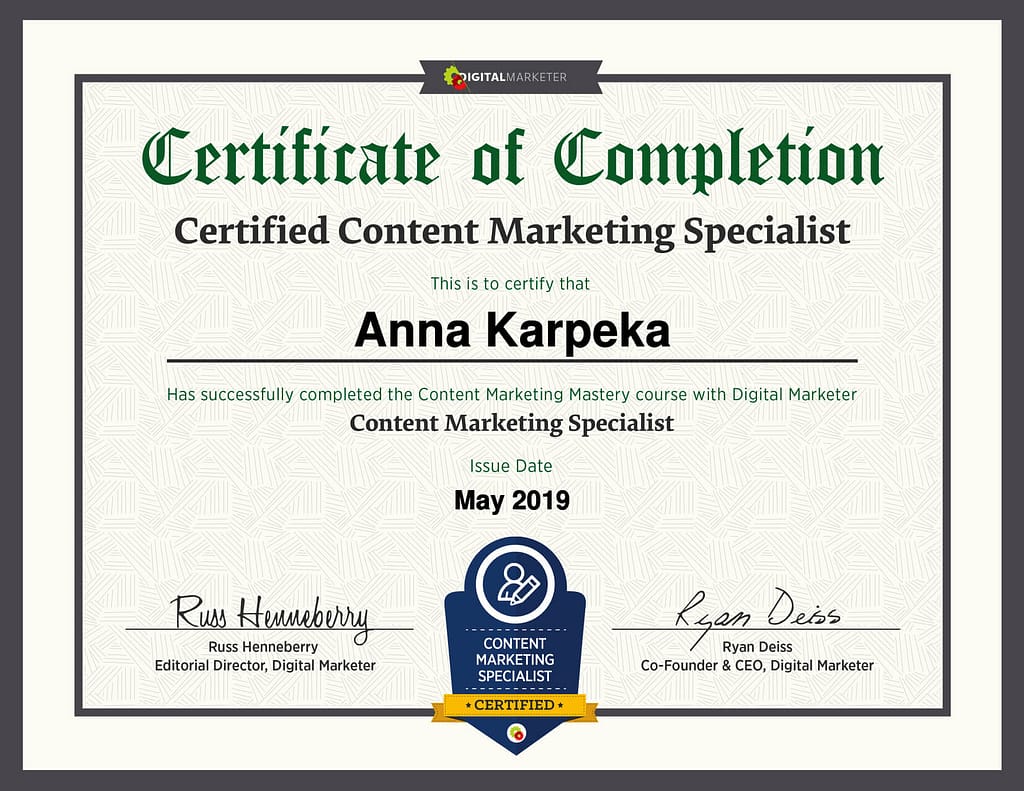1024x791 pixels.
Task: Click Editorial Director, Digital Marketer title
Action: (265, 665)
